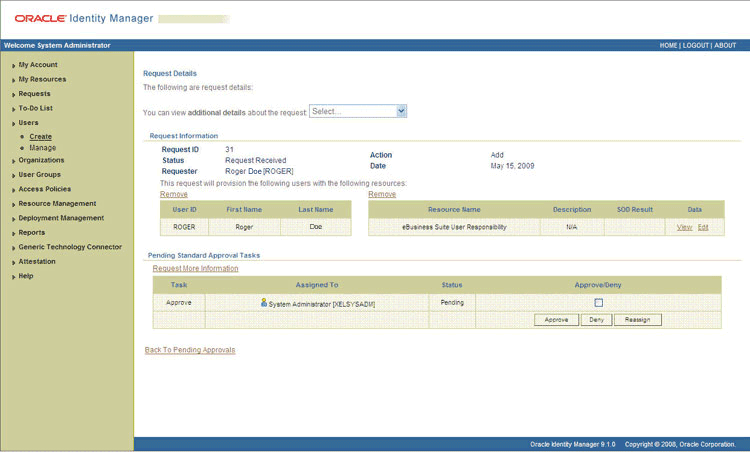Click Manage under Users

click(43, 148)
